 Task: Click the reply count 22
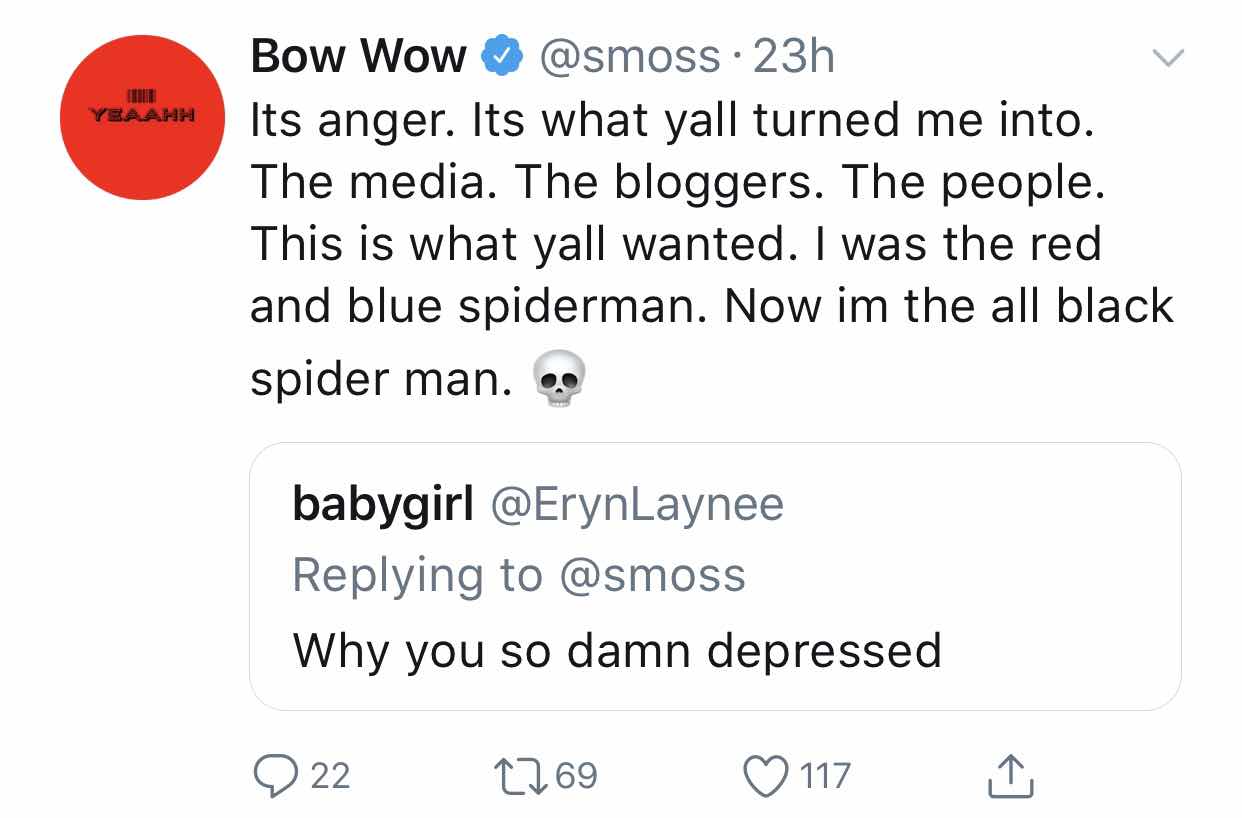(331, 776)
